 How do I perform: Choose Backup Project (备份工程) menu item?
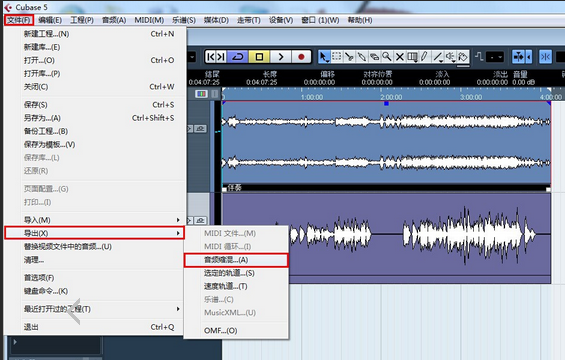(95, 131)
